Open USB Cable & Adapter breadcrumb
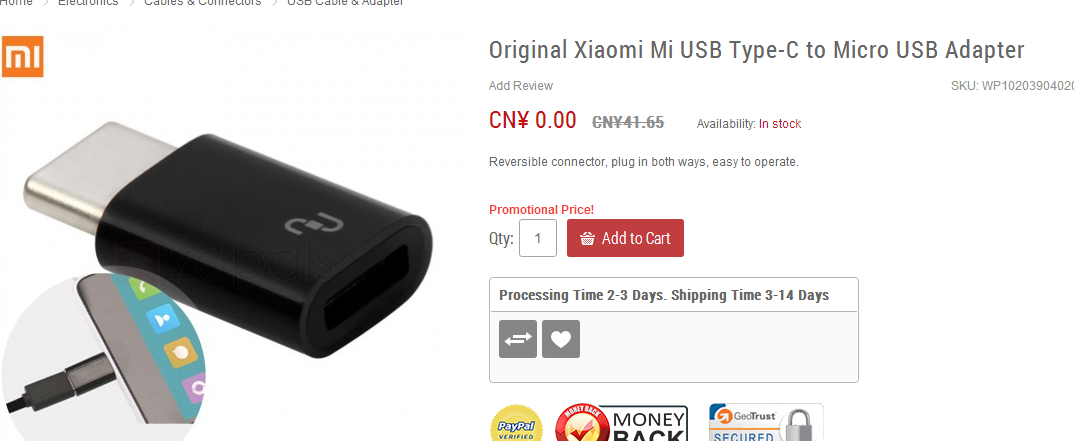Viewport: 1074px width, 441px height. [x=345, y=3]
